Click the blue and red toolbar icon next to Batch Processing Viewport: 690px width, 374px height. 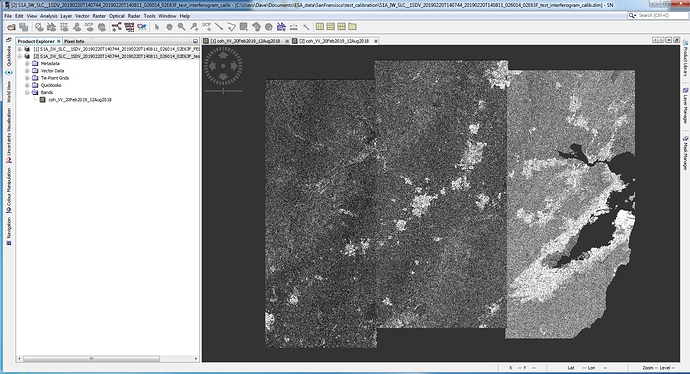tap(142, 27)
